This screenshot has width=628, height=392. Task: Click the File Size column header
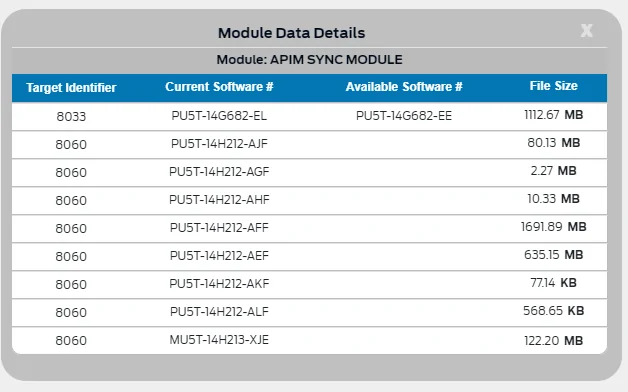point(554,86)
